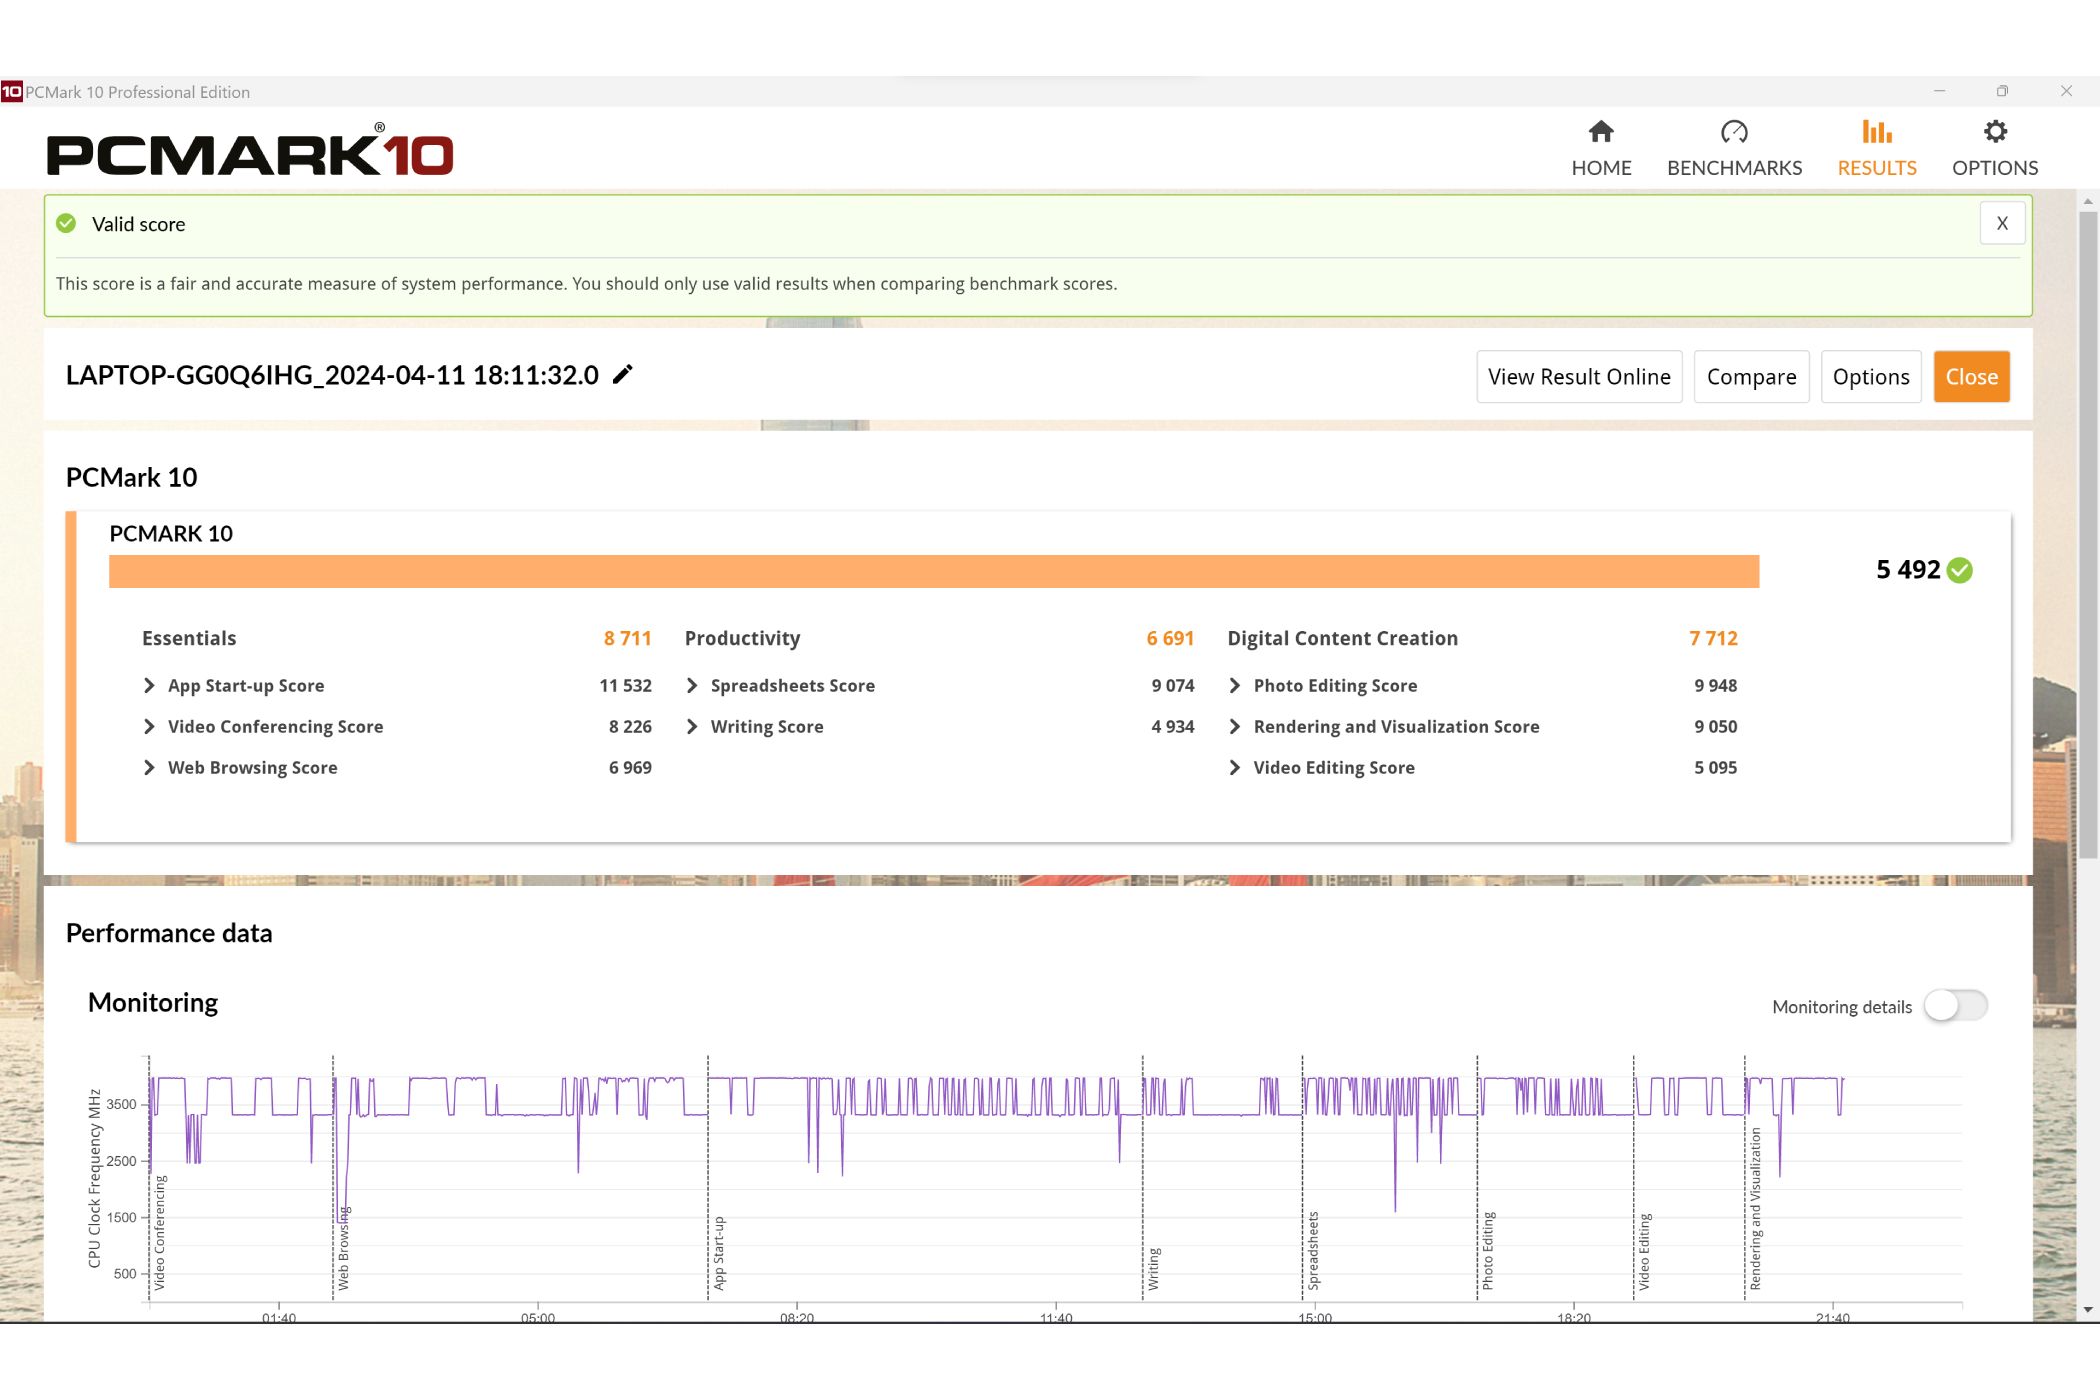Click the Results bar chart icon
The image size is (2100, 1400).
pos(1876,132)
